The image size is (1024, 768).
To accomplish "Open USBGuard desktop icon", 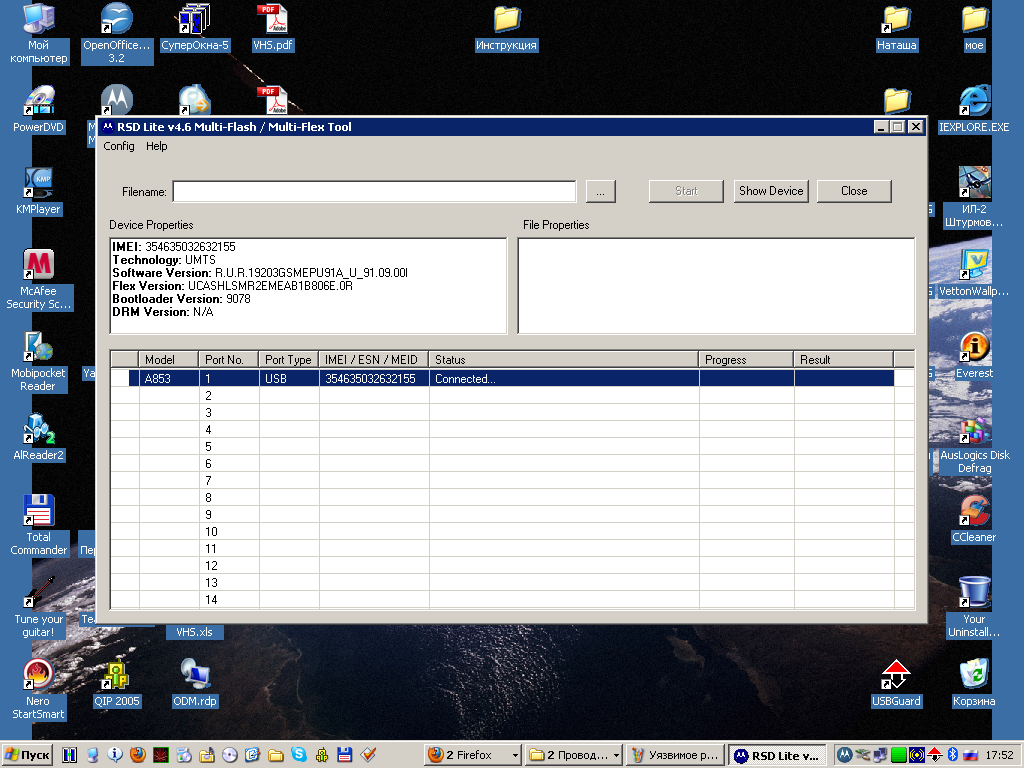I will (896, 684).
